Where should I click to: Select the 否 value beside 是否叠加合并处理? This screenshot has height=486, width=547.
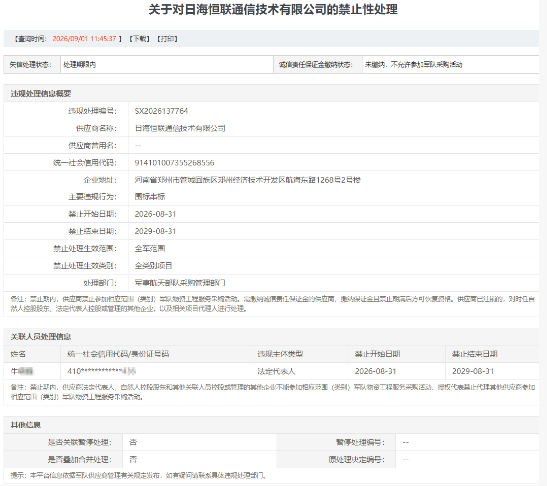click(x=133, y=459)
